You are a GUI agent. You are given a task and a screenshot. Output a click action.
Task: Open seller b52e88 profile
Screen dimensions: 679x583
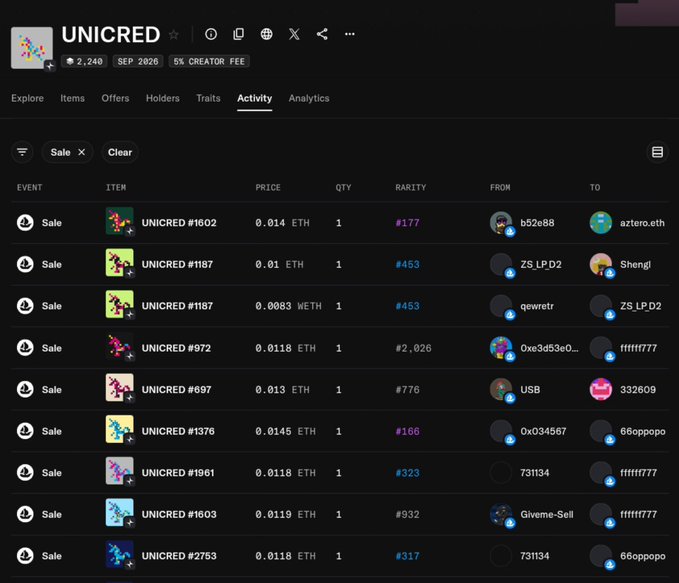tap(537, 223)
